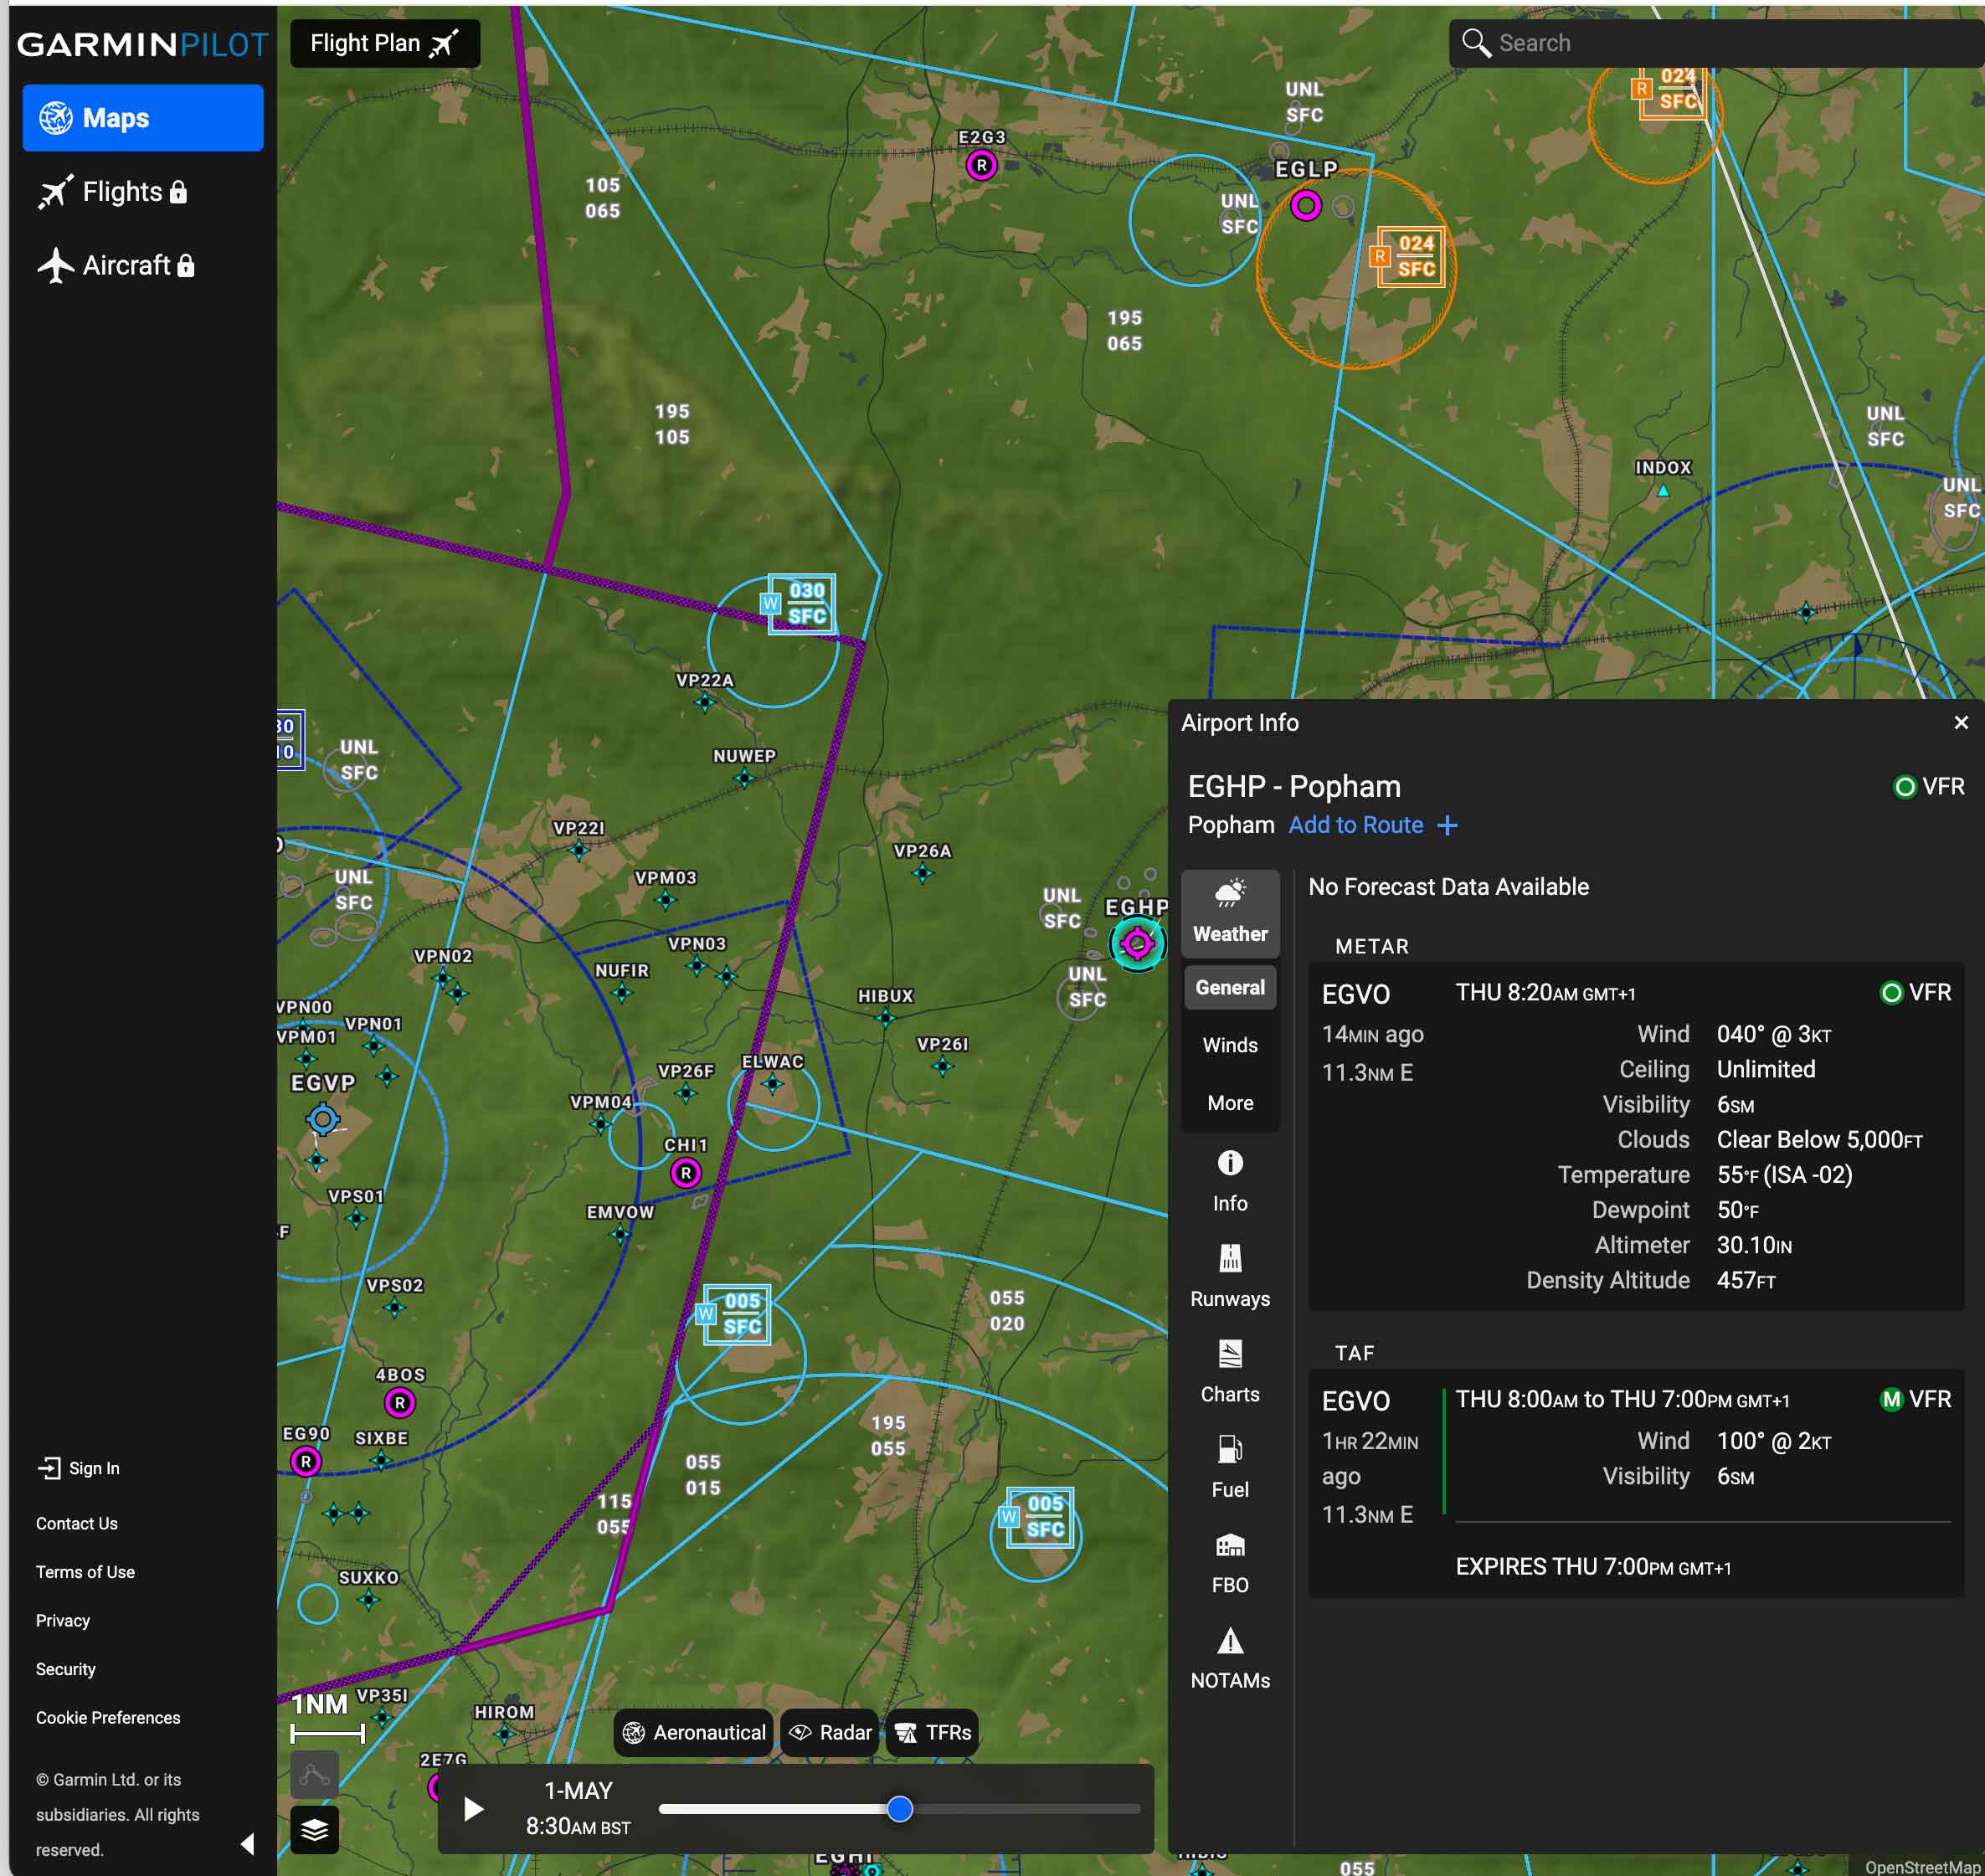The width and height of the screenshot is (1985, 1876).
Task: Open the Info tab icon
Action: (1230, 1182)
